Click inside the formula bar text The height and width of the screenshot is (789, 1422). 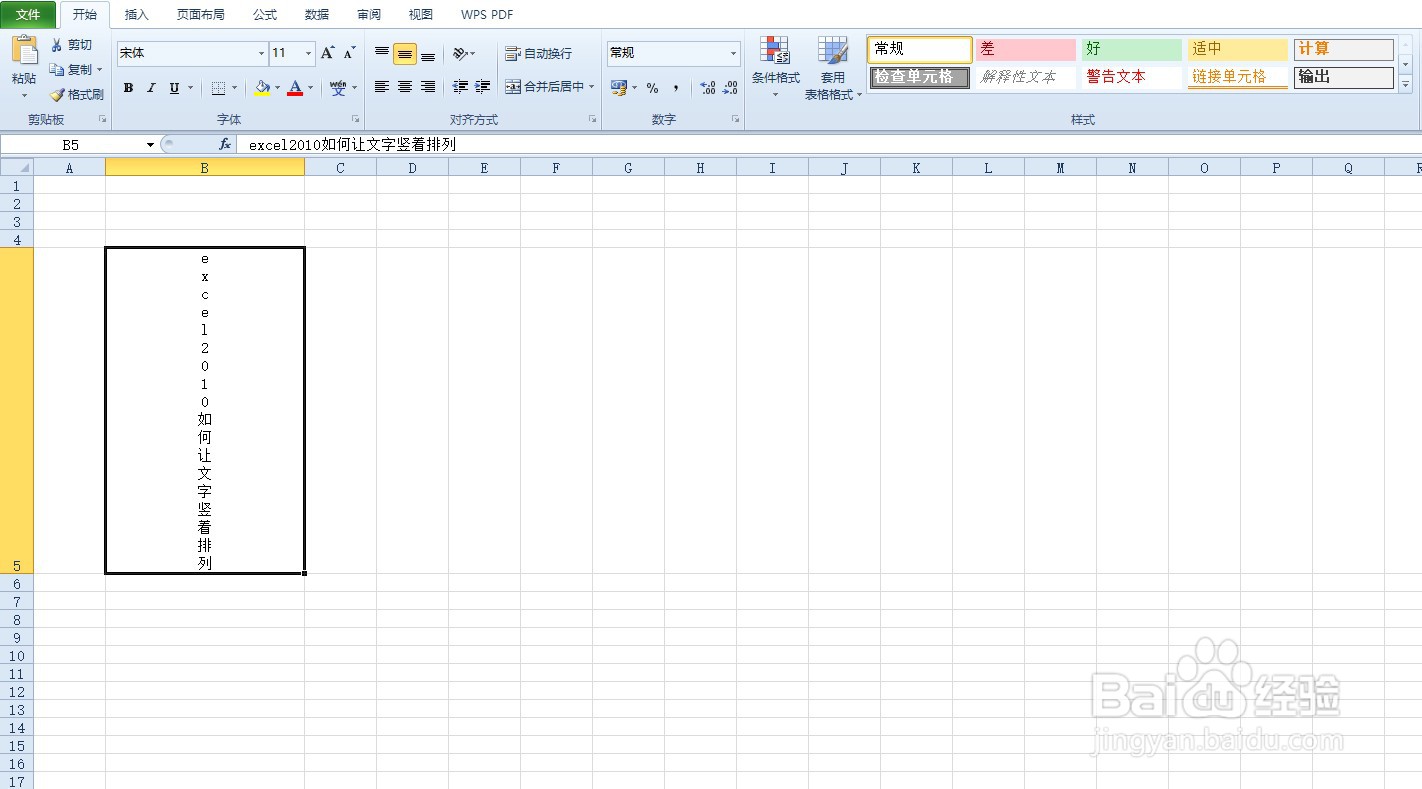point(400,143)
